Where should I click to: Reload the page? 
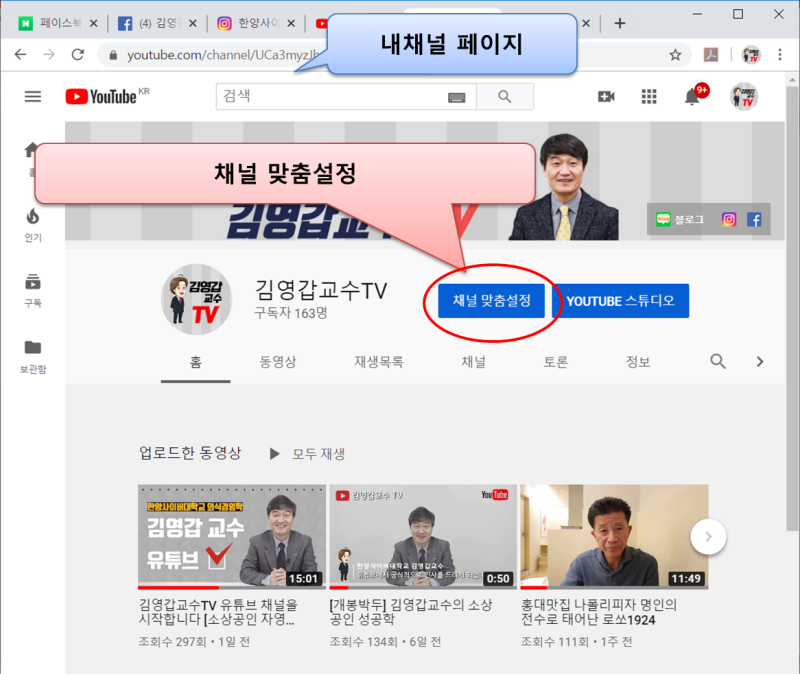click(x=78, y=54)
